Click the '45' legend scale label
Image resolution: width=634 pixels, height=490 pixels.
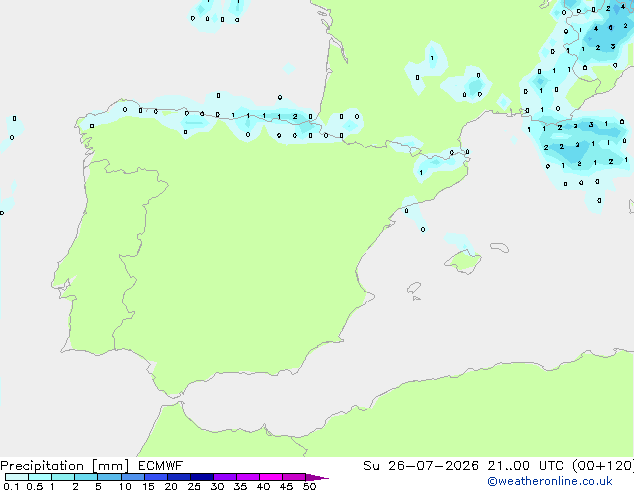point(286,486)
